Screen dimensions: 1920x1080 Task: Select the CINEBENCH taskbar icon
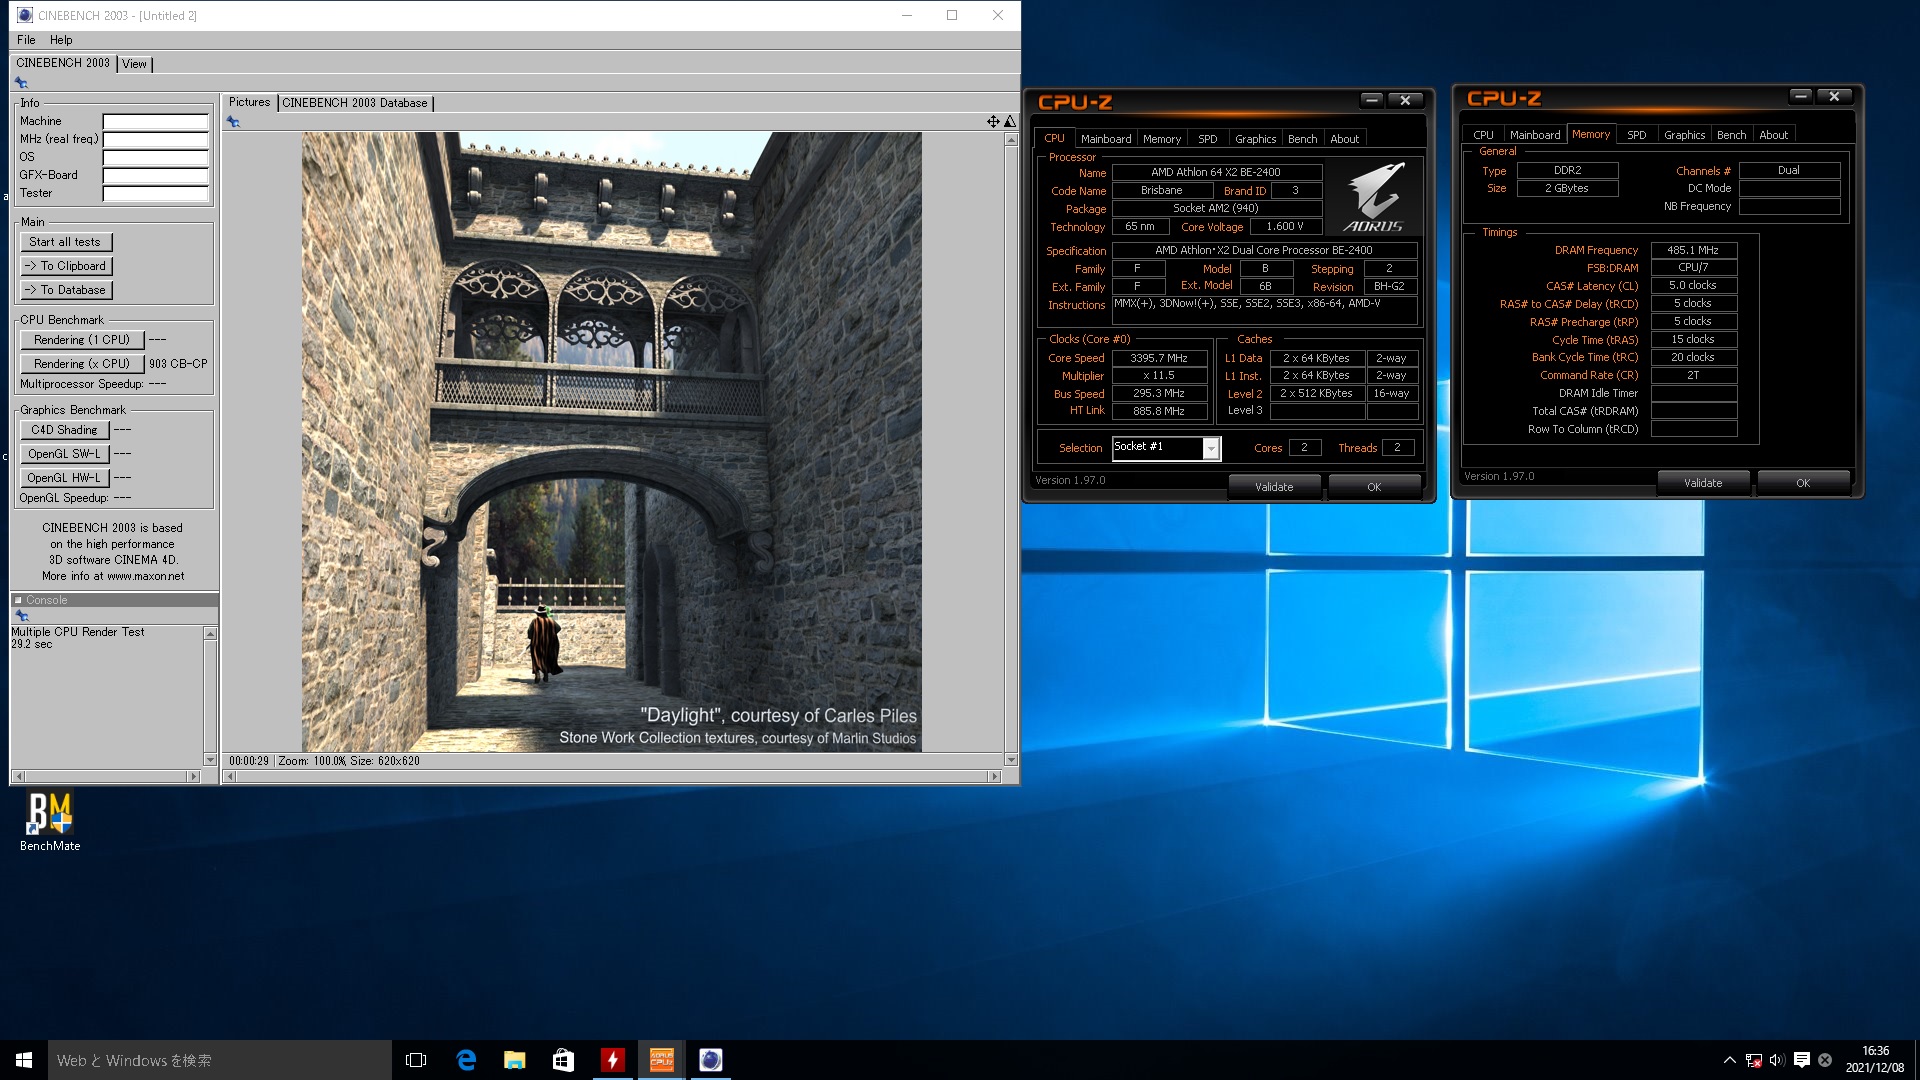point(710,1060)
